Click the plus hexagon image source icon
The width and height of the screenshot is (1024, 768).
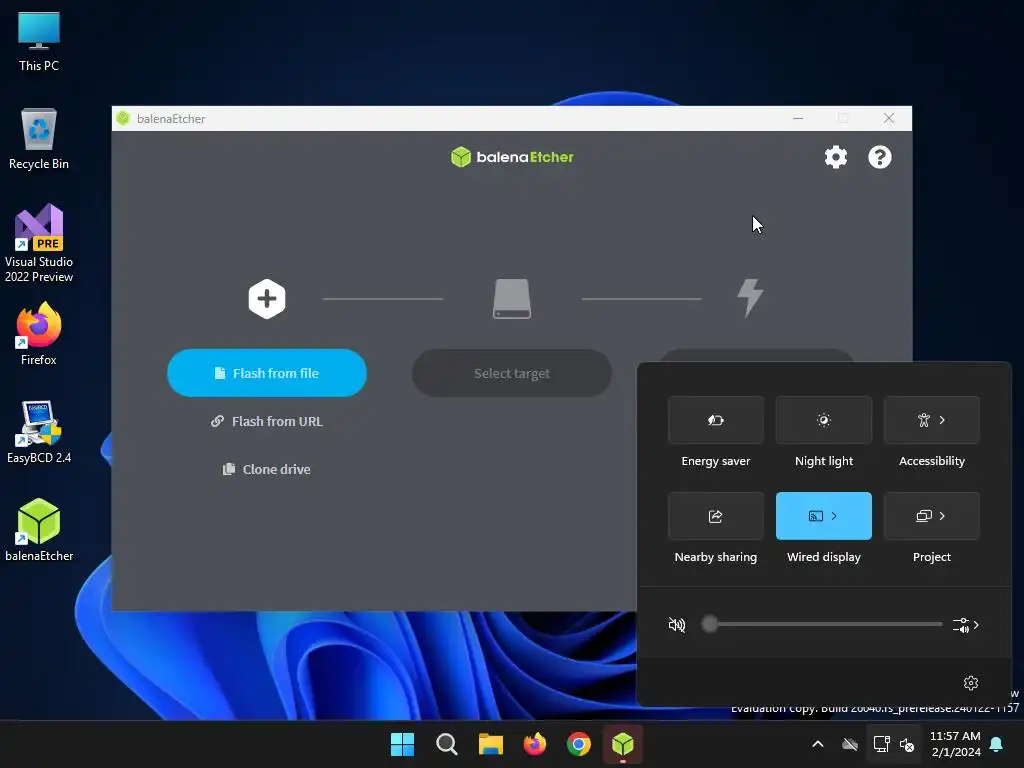[x=266, y=299]
